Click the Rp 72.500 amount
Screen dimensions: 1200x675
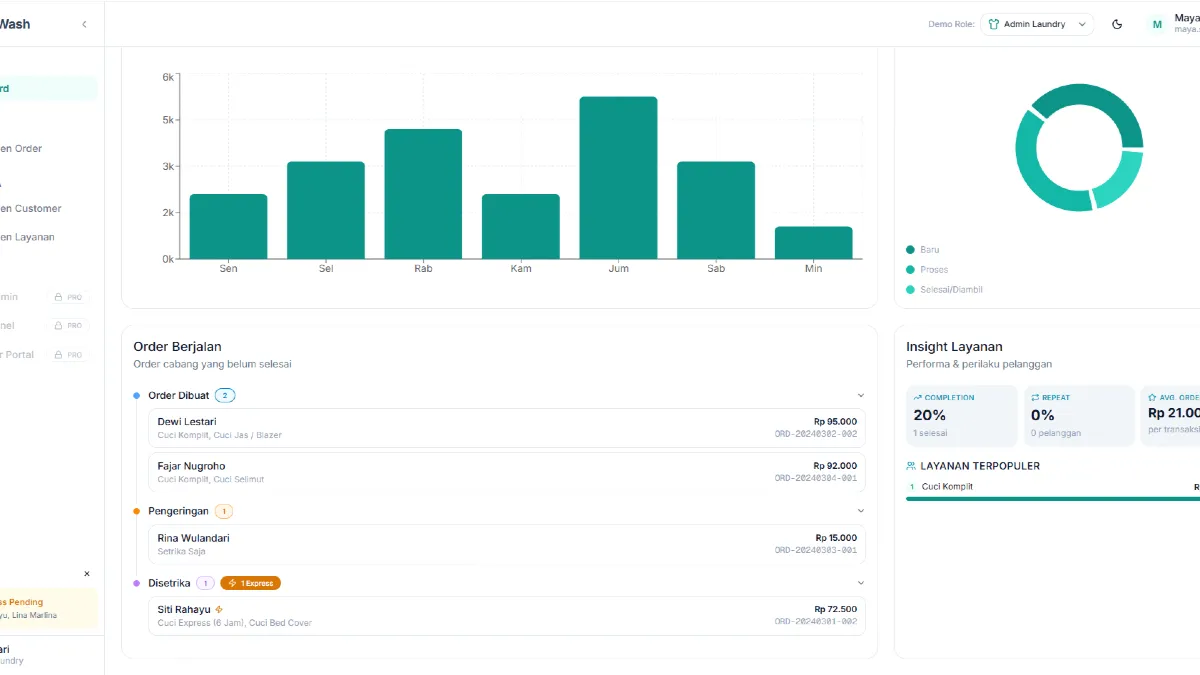coord(835,610)
